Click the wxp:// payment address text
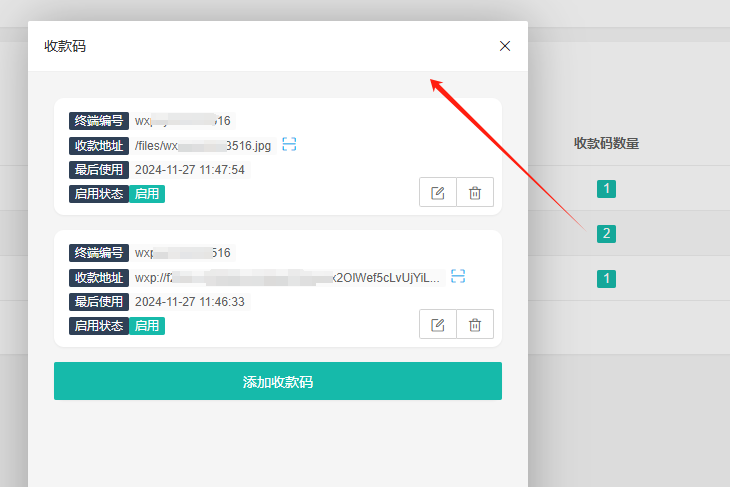Viewport: 730px width, 487px height. (x=287, y=277)
